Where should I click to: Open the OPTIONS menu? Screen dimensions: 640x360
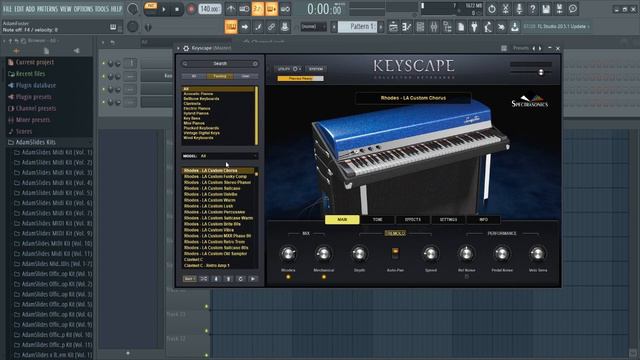click(83, 9)
